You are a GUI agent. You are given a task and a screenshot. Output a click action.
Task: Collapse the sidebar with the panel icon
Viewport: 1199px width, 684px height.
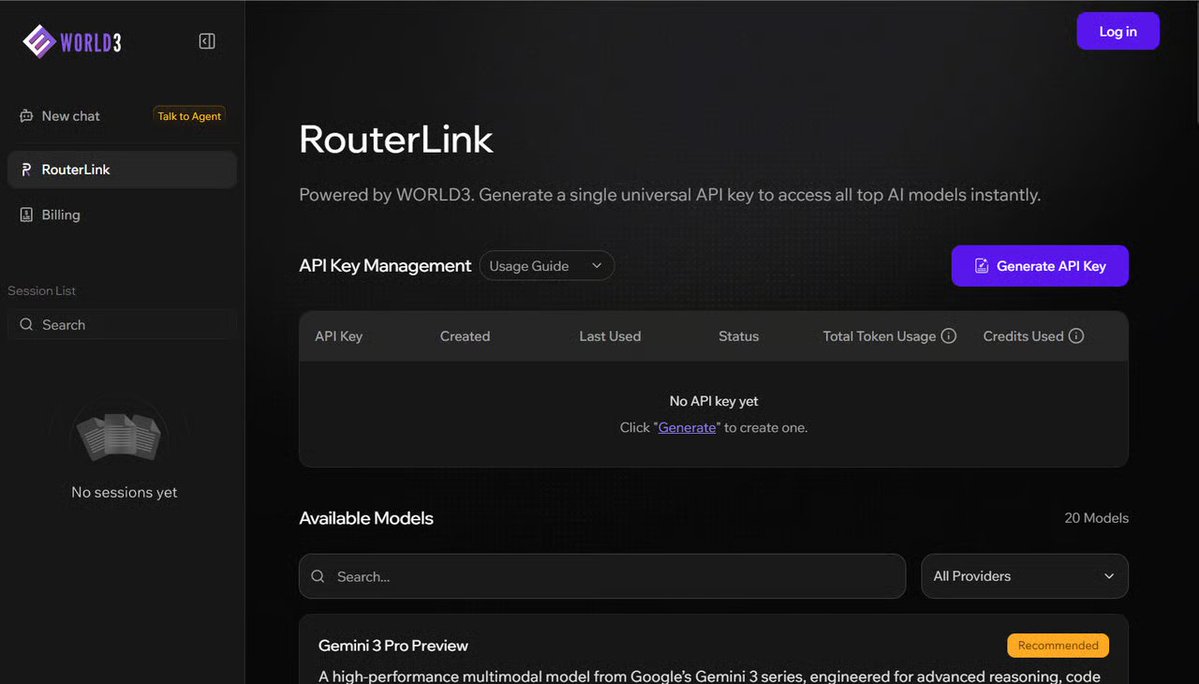tap(207, 41)
